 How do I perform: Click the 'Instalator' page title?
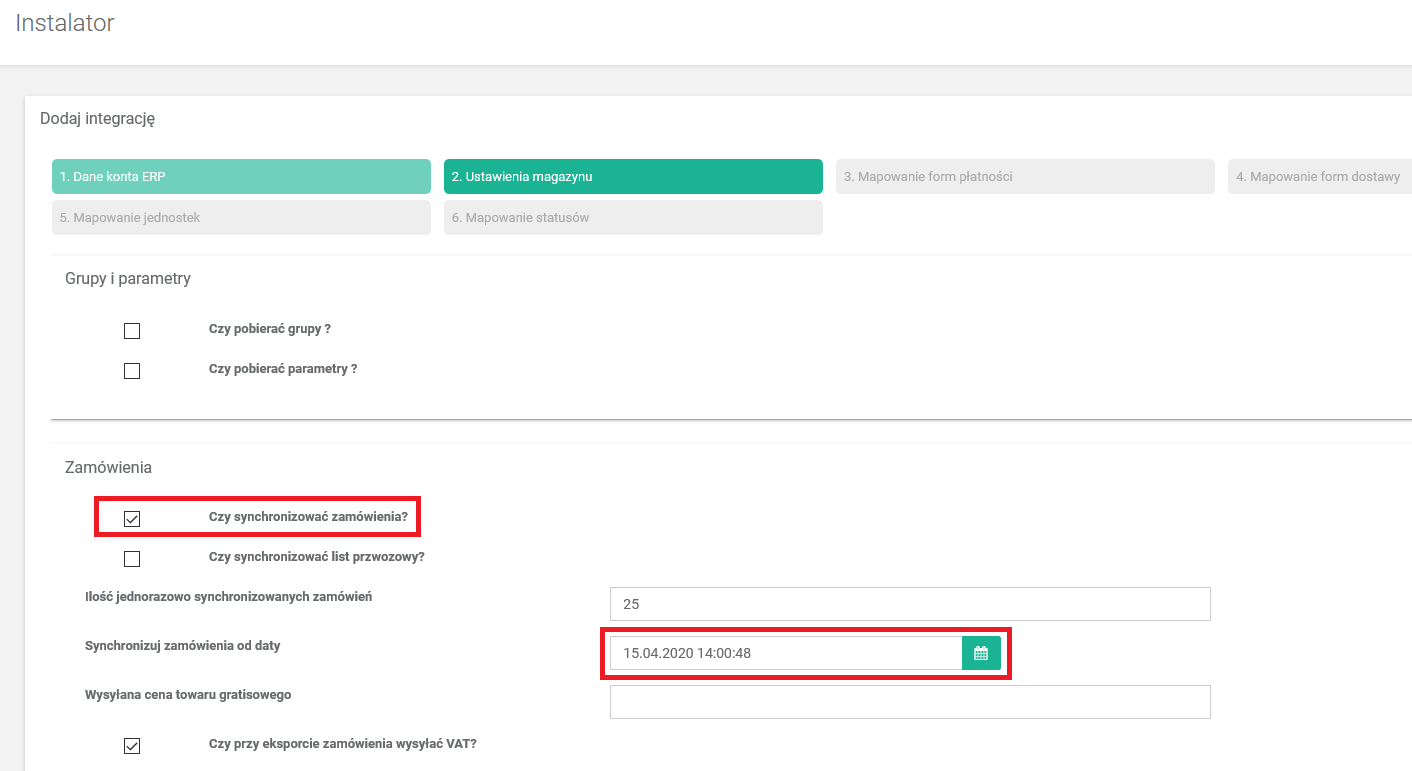point(65,23)
